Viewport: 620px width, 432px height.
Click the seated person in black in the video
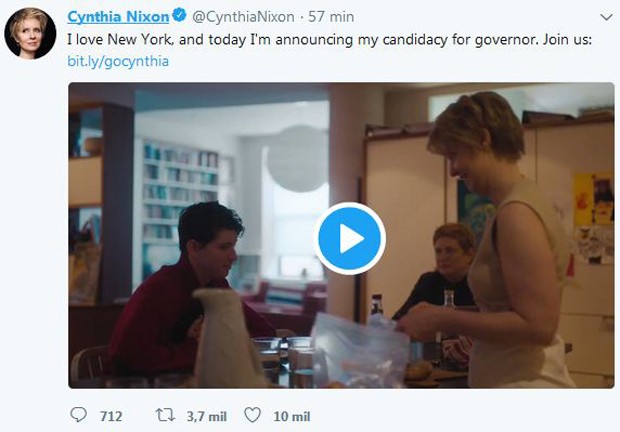443,273
